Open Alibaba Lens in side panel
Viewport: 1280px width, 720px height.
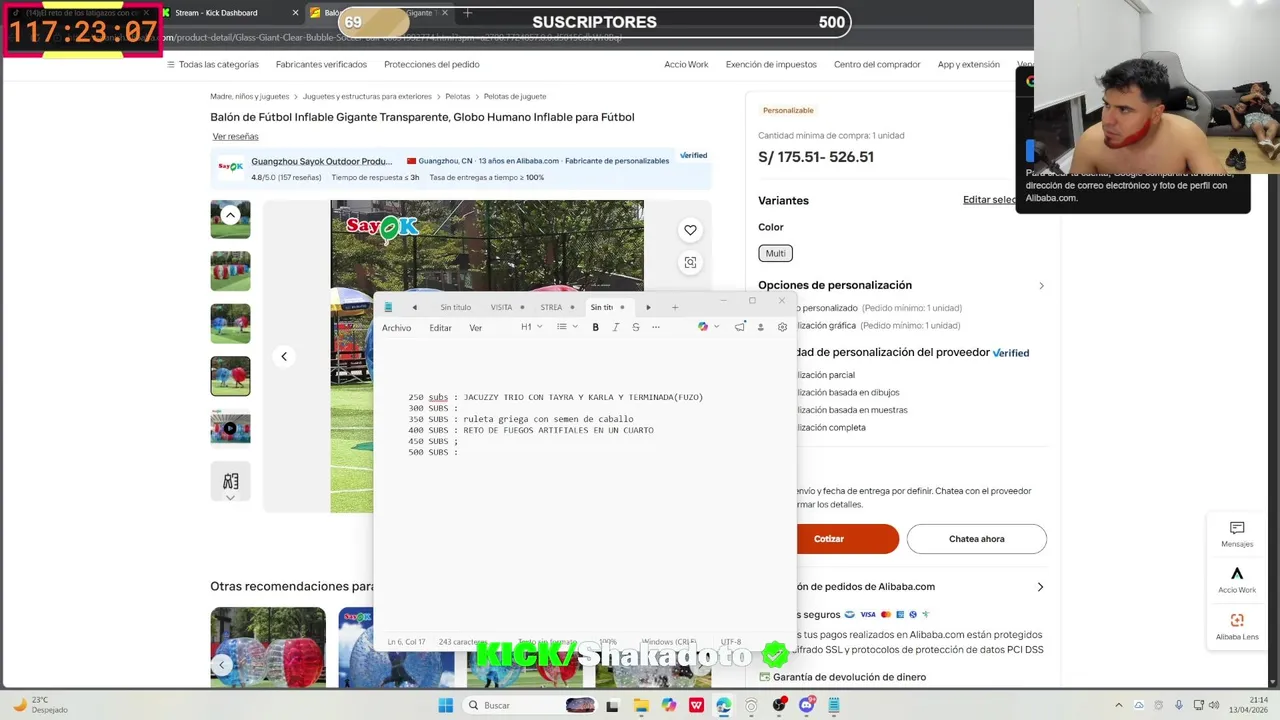(1237, 626)
